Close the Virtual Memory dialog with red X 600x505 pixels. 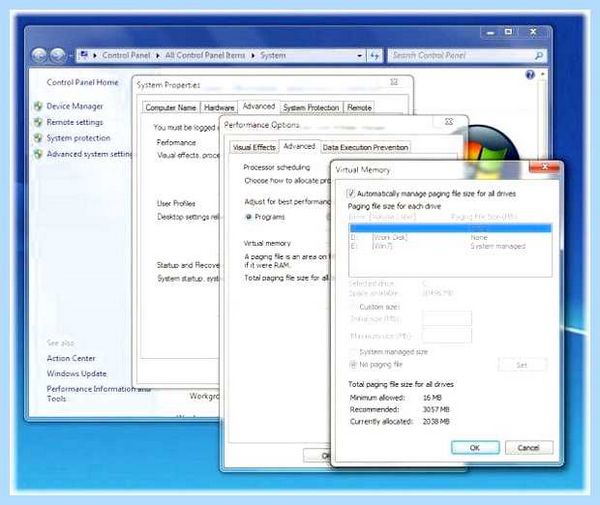point(545,166)
